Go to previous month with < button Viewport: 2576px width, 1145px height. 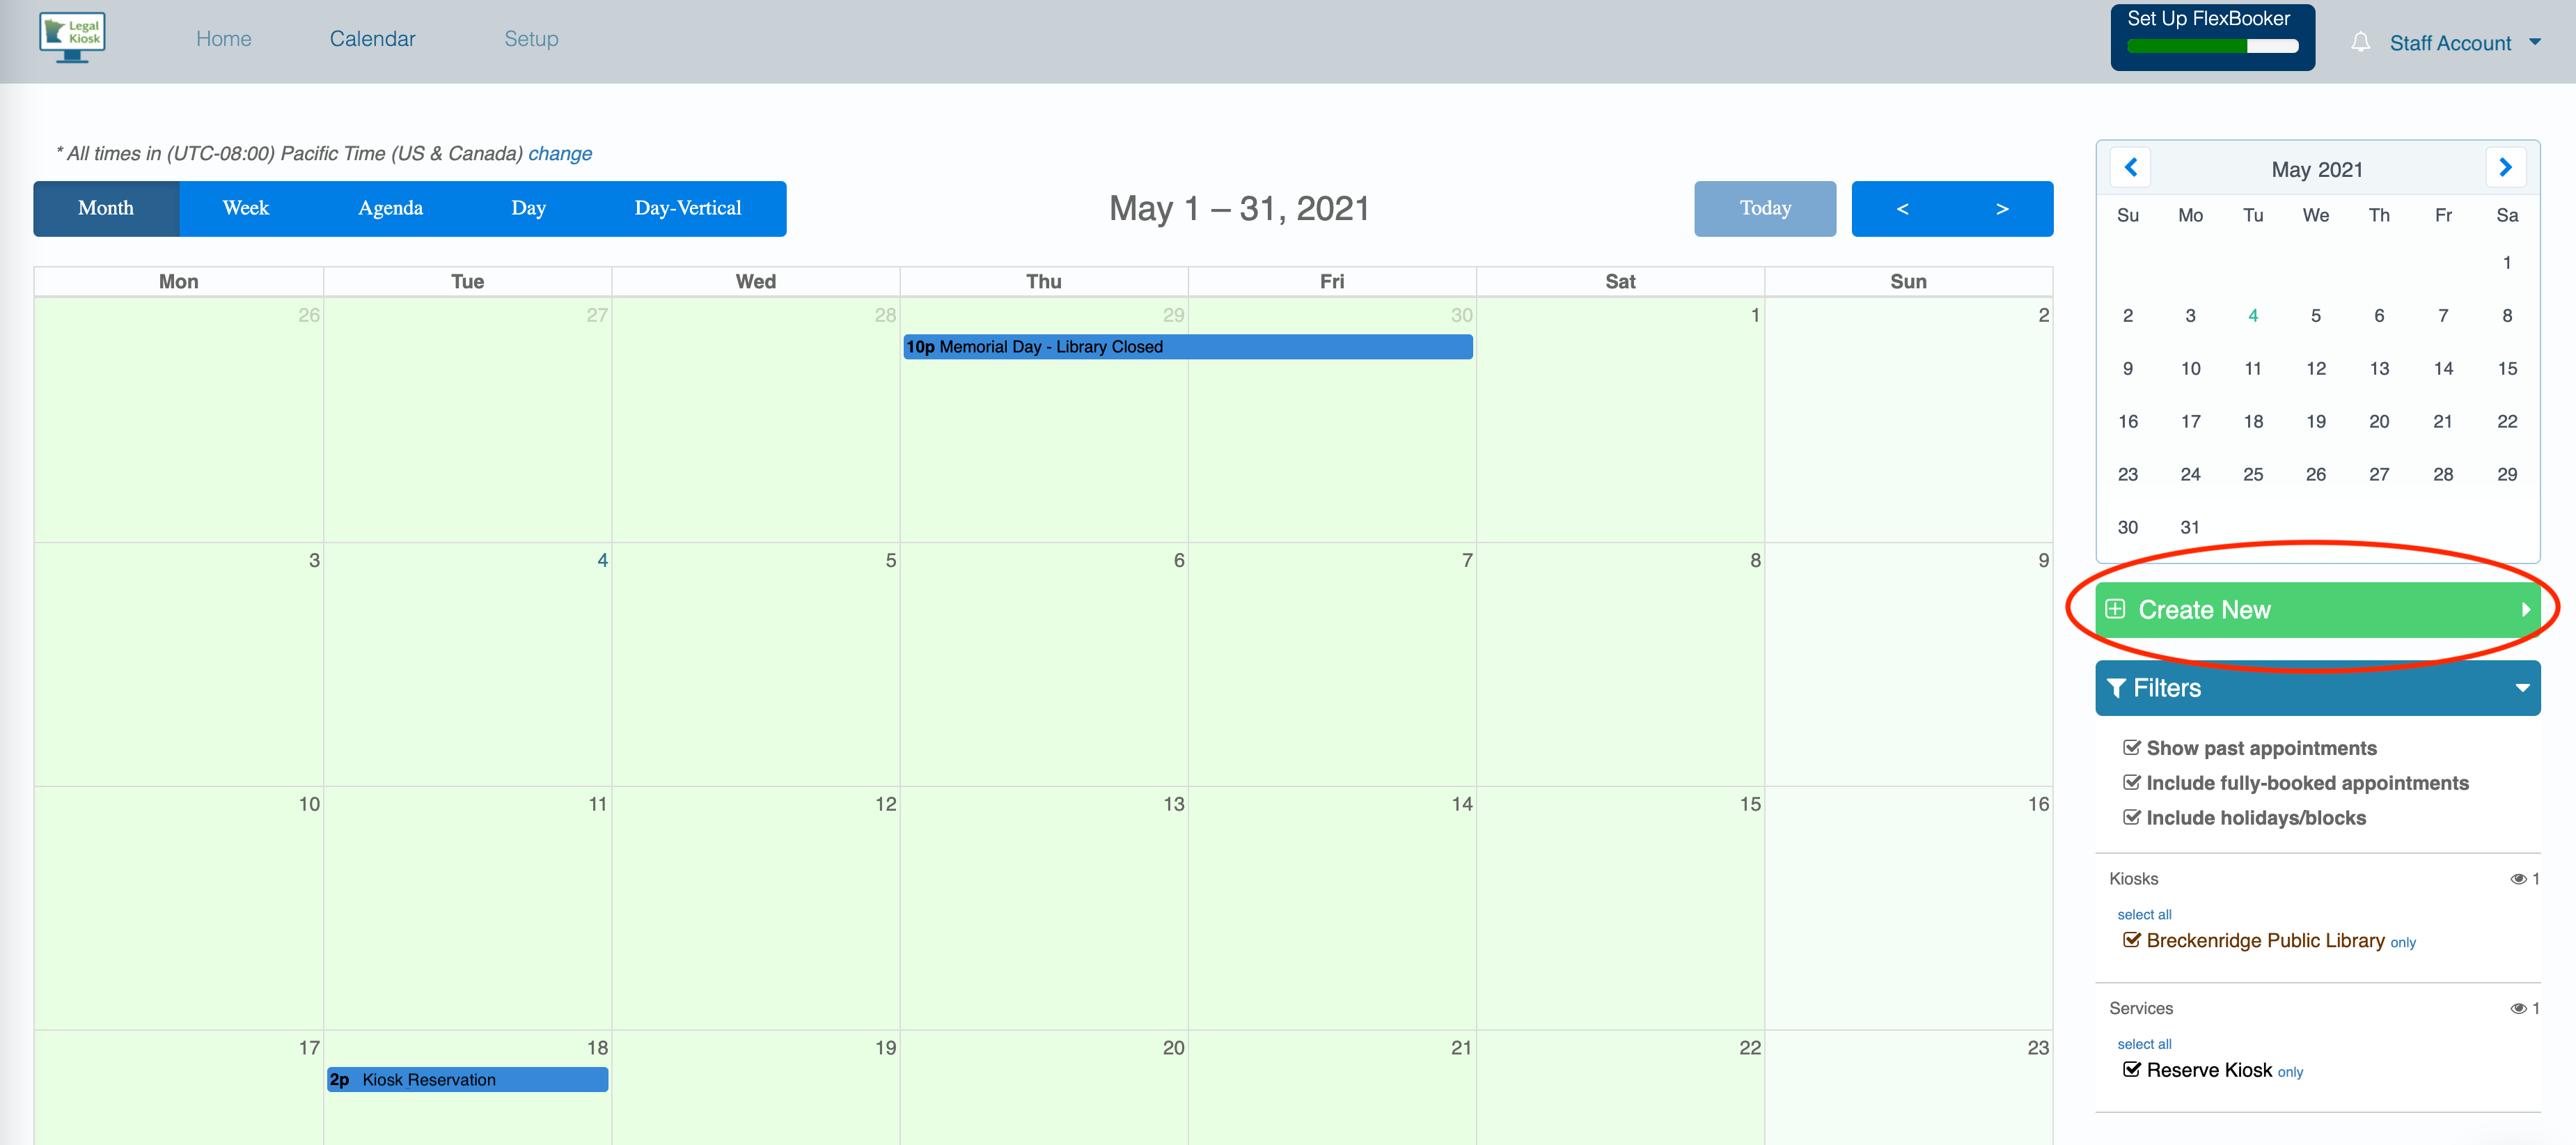(1902, 208)
